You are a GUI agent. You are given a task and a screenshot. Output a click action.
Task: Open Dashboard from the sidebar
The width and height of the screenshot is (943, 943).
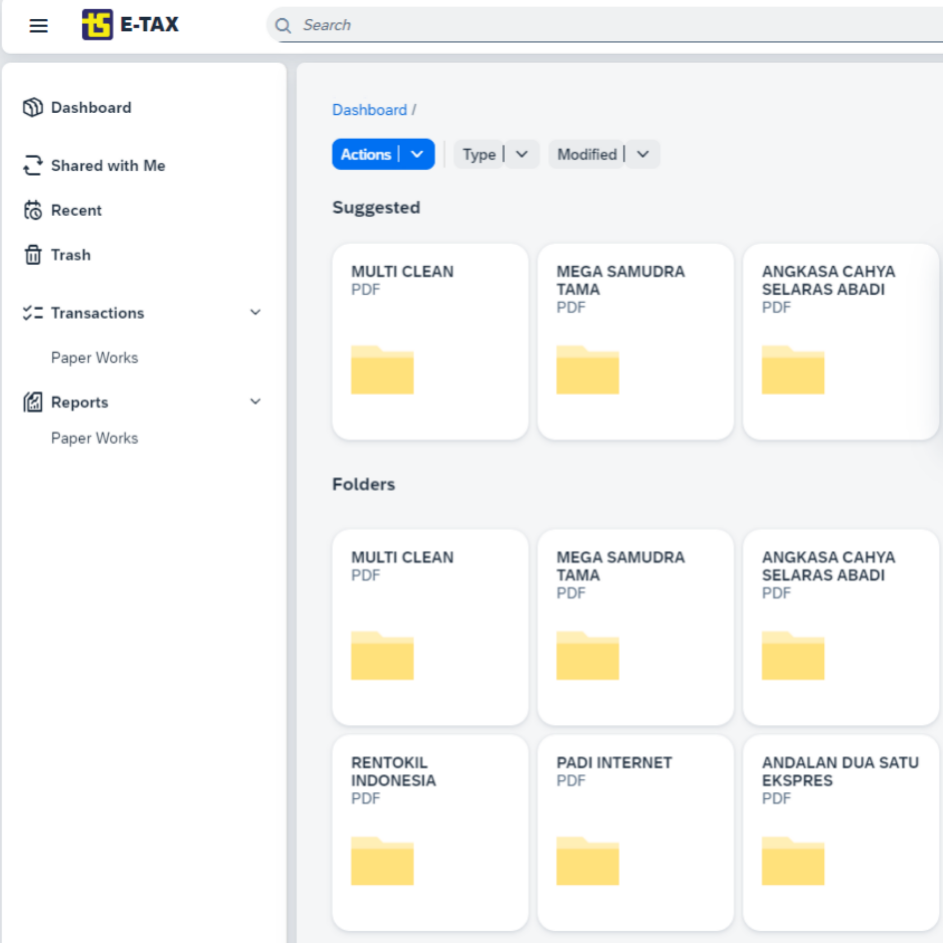click(x=90, y=108)
